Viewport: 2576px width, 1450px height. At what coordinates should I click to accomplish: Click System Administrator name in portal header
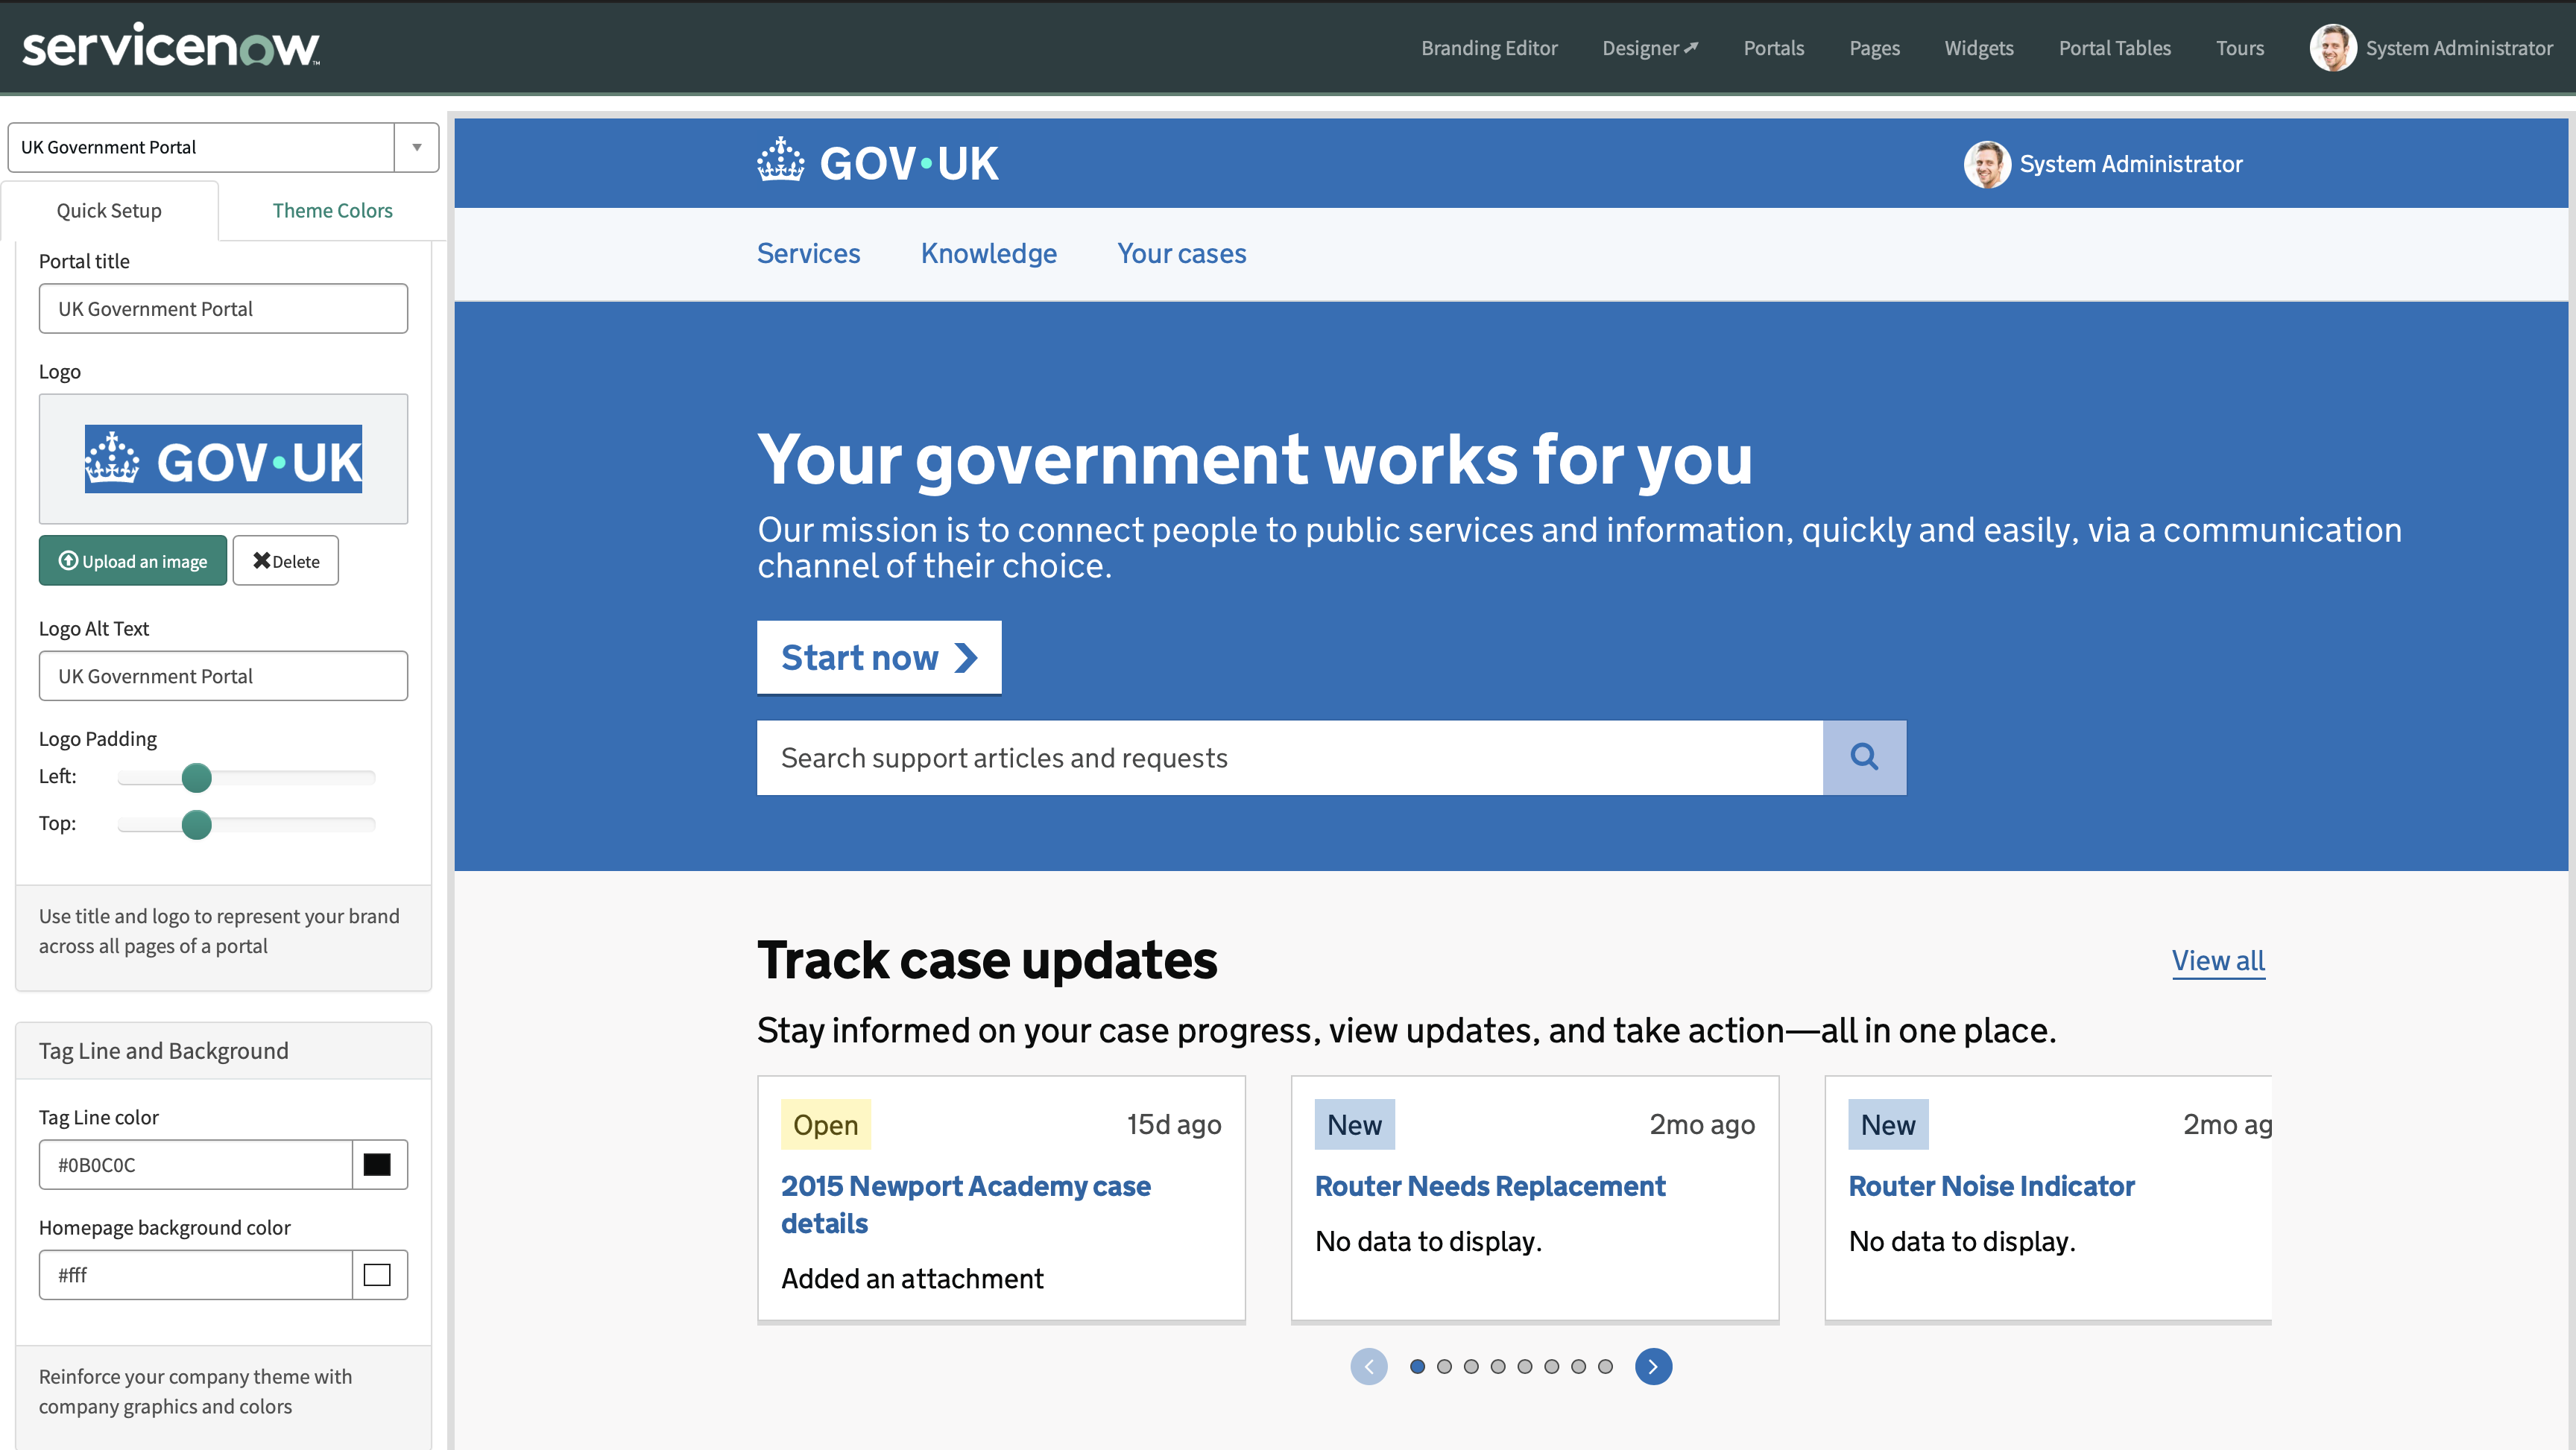2131,164
